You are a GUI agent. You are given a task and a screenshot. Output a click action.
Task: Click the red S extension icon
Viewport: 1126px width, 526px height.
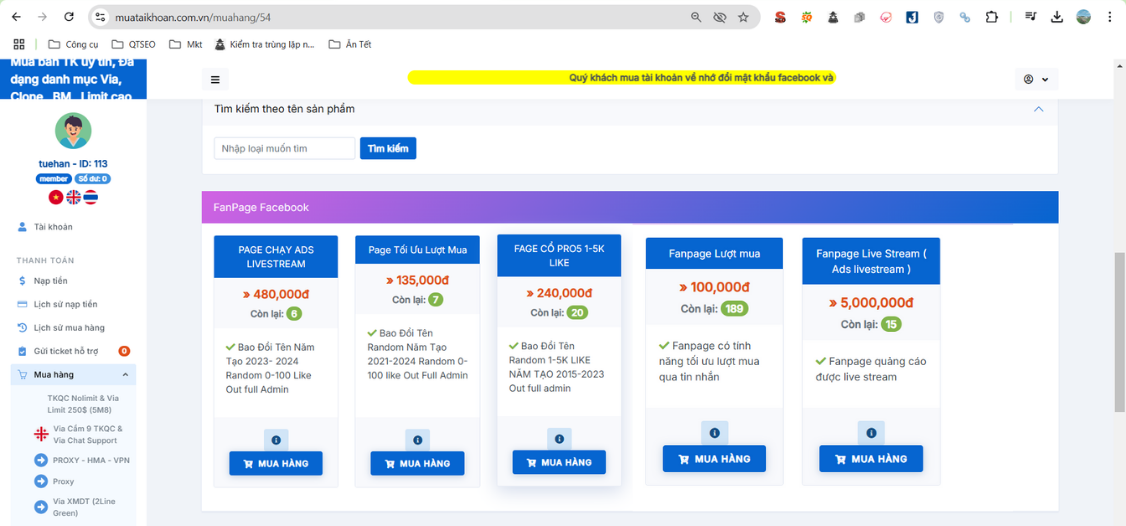click(781, 17)
